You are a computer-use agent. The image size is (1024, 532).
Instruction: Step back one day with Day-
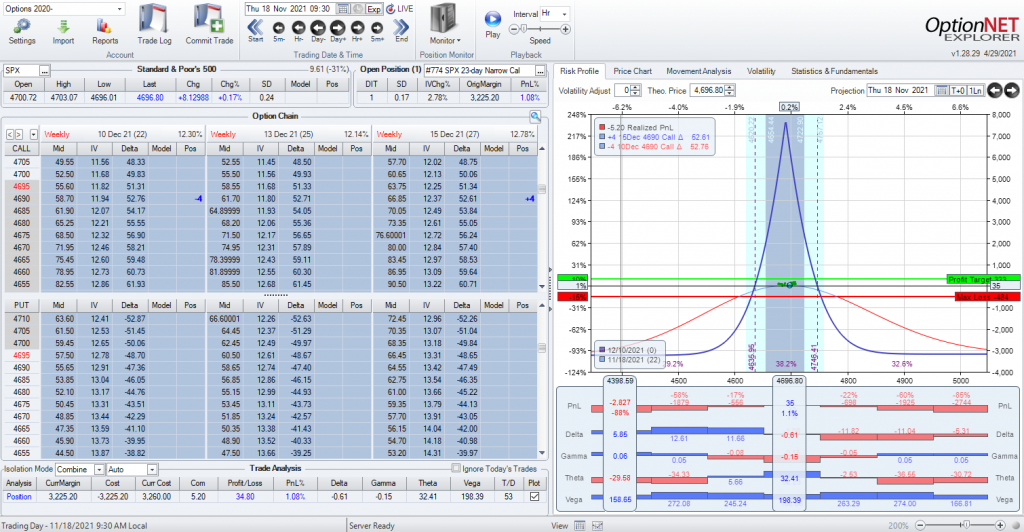[x=318, y=27]
